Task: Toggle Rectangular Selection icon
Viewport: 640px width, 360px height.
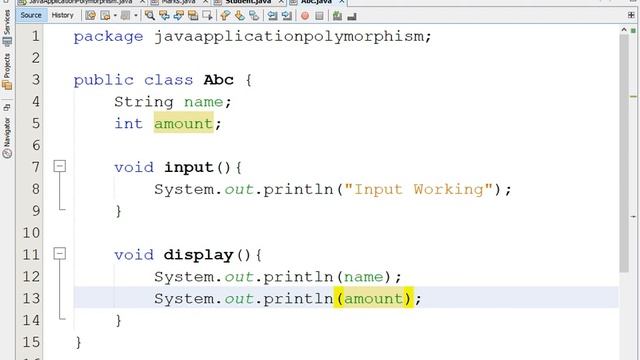Action: click(207, 16)
